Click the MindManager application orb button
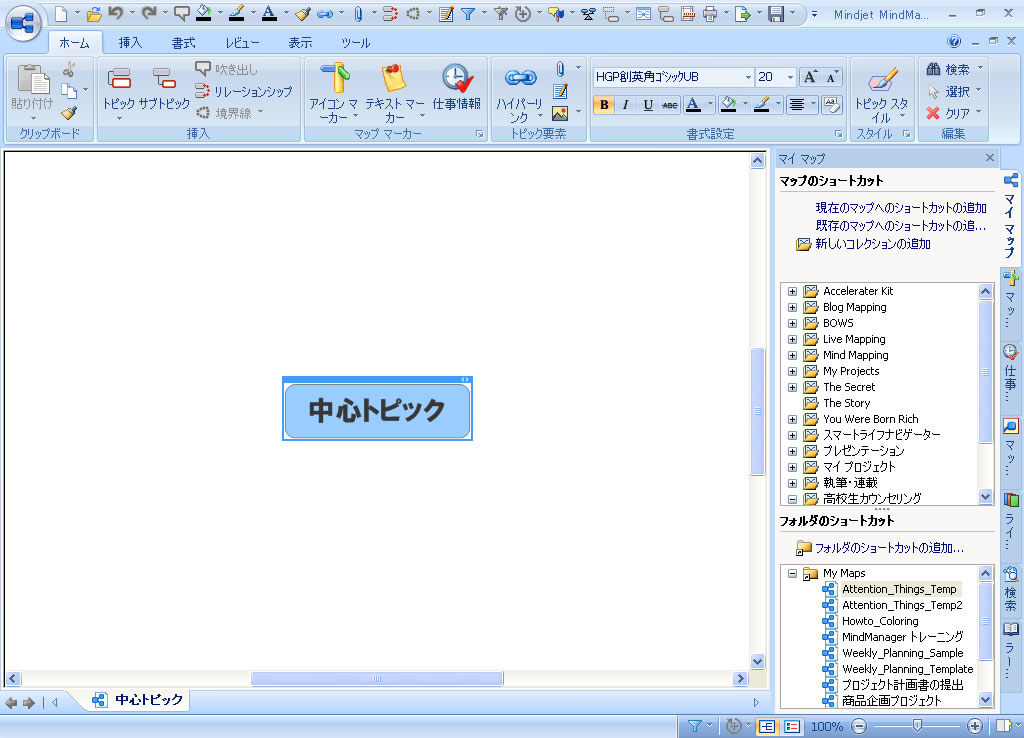 pyautogui.click(x=24, y=22)
